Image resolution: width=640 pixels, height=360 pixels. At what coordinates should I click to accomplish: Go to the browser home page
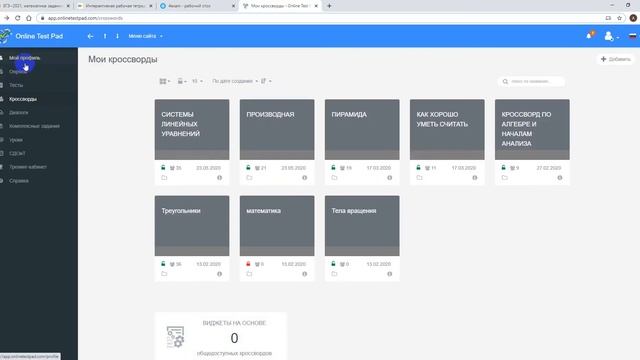coord(29,18)
